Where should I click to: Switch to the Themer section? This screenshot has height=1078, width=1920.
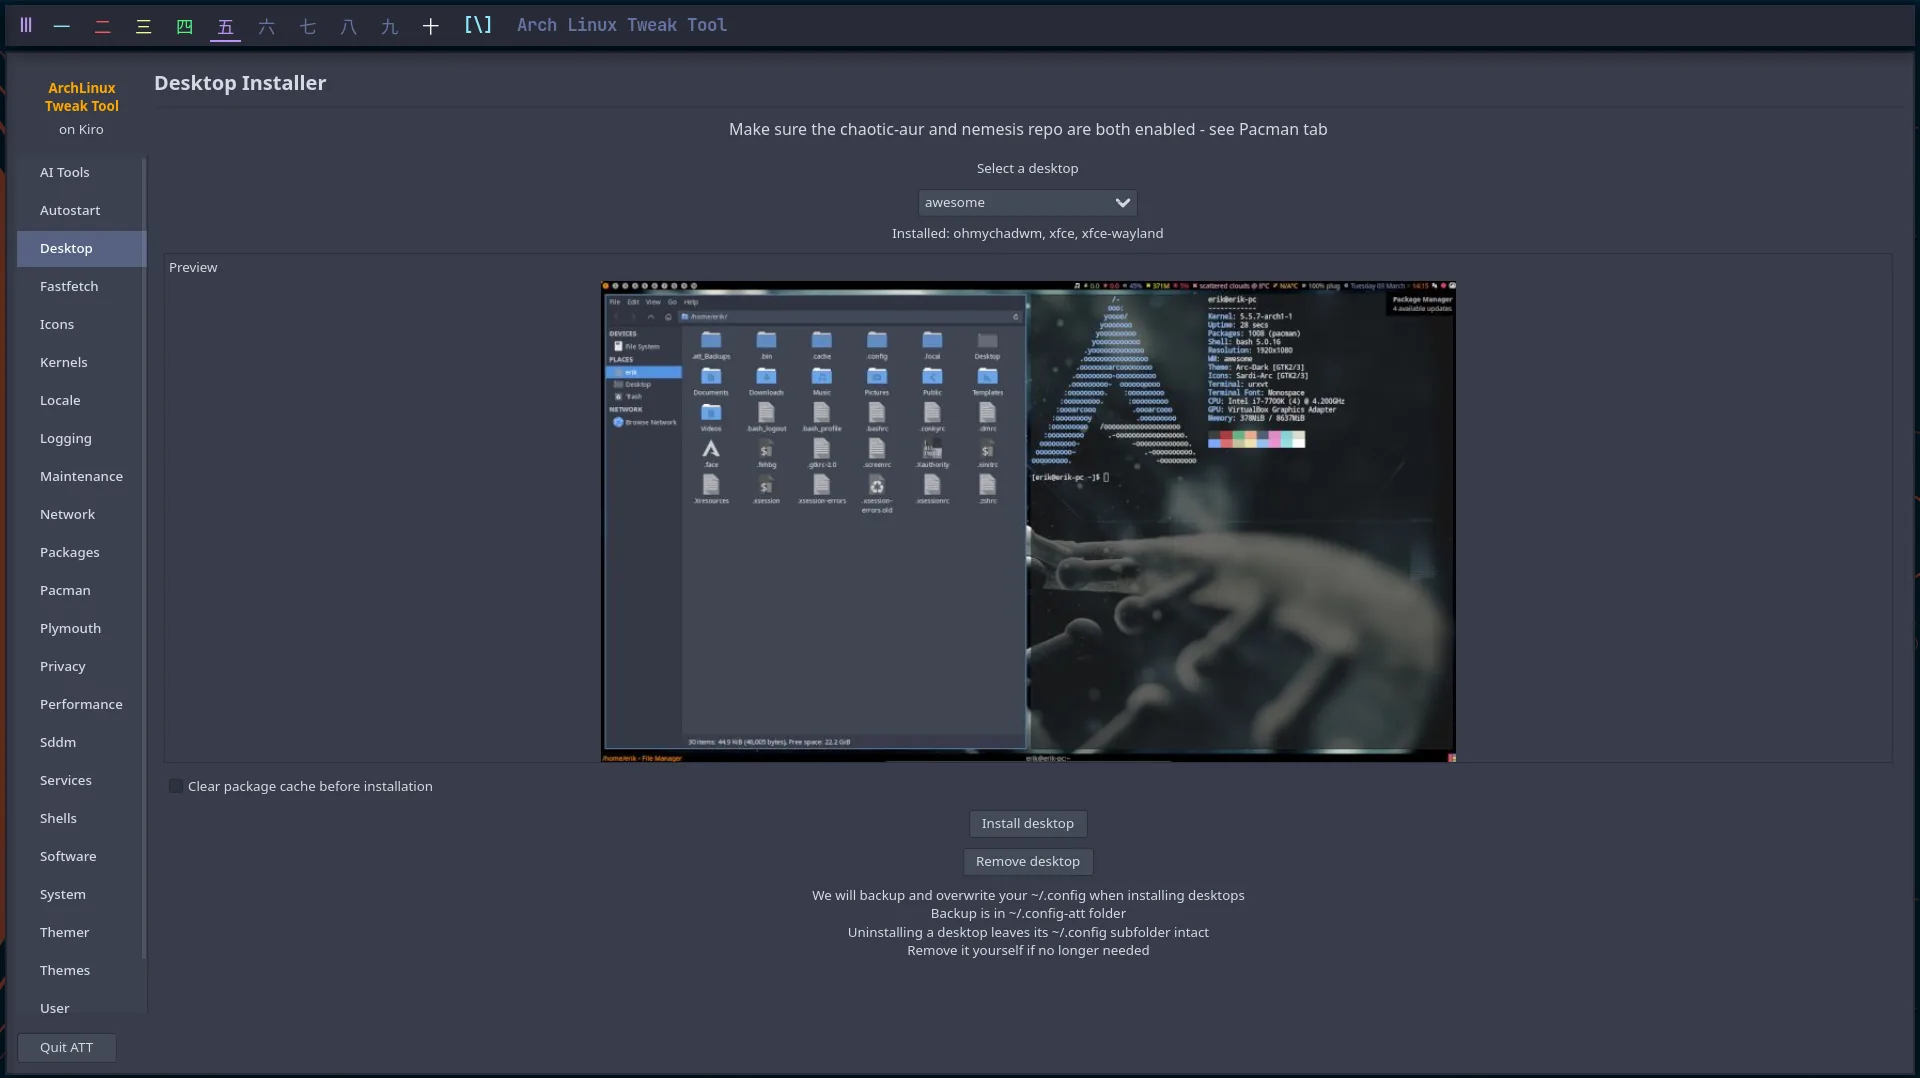coord(81,932)
